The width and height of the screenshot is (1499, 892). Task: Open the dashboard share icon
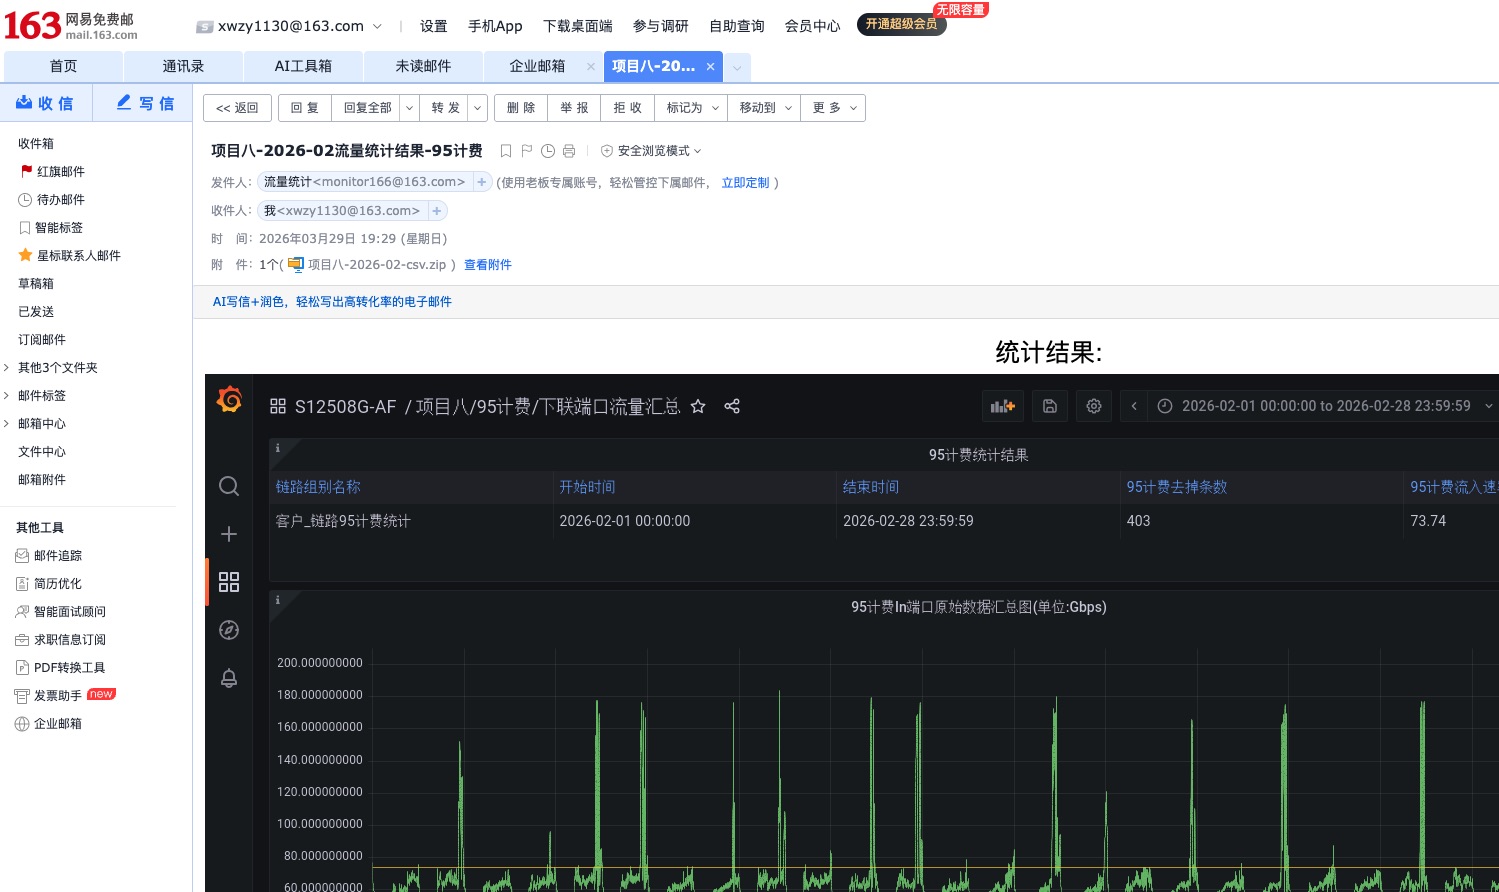point(732,406)
